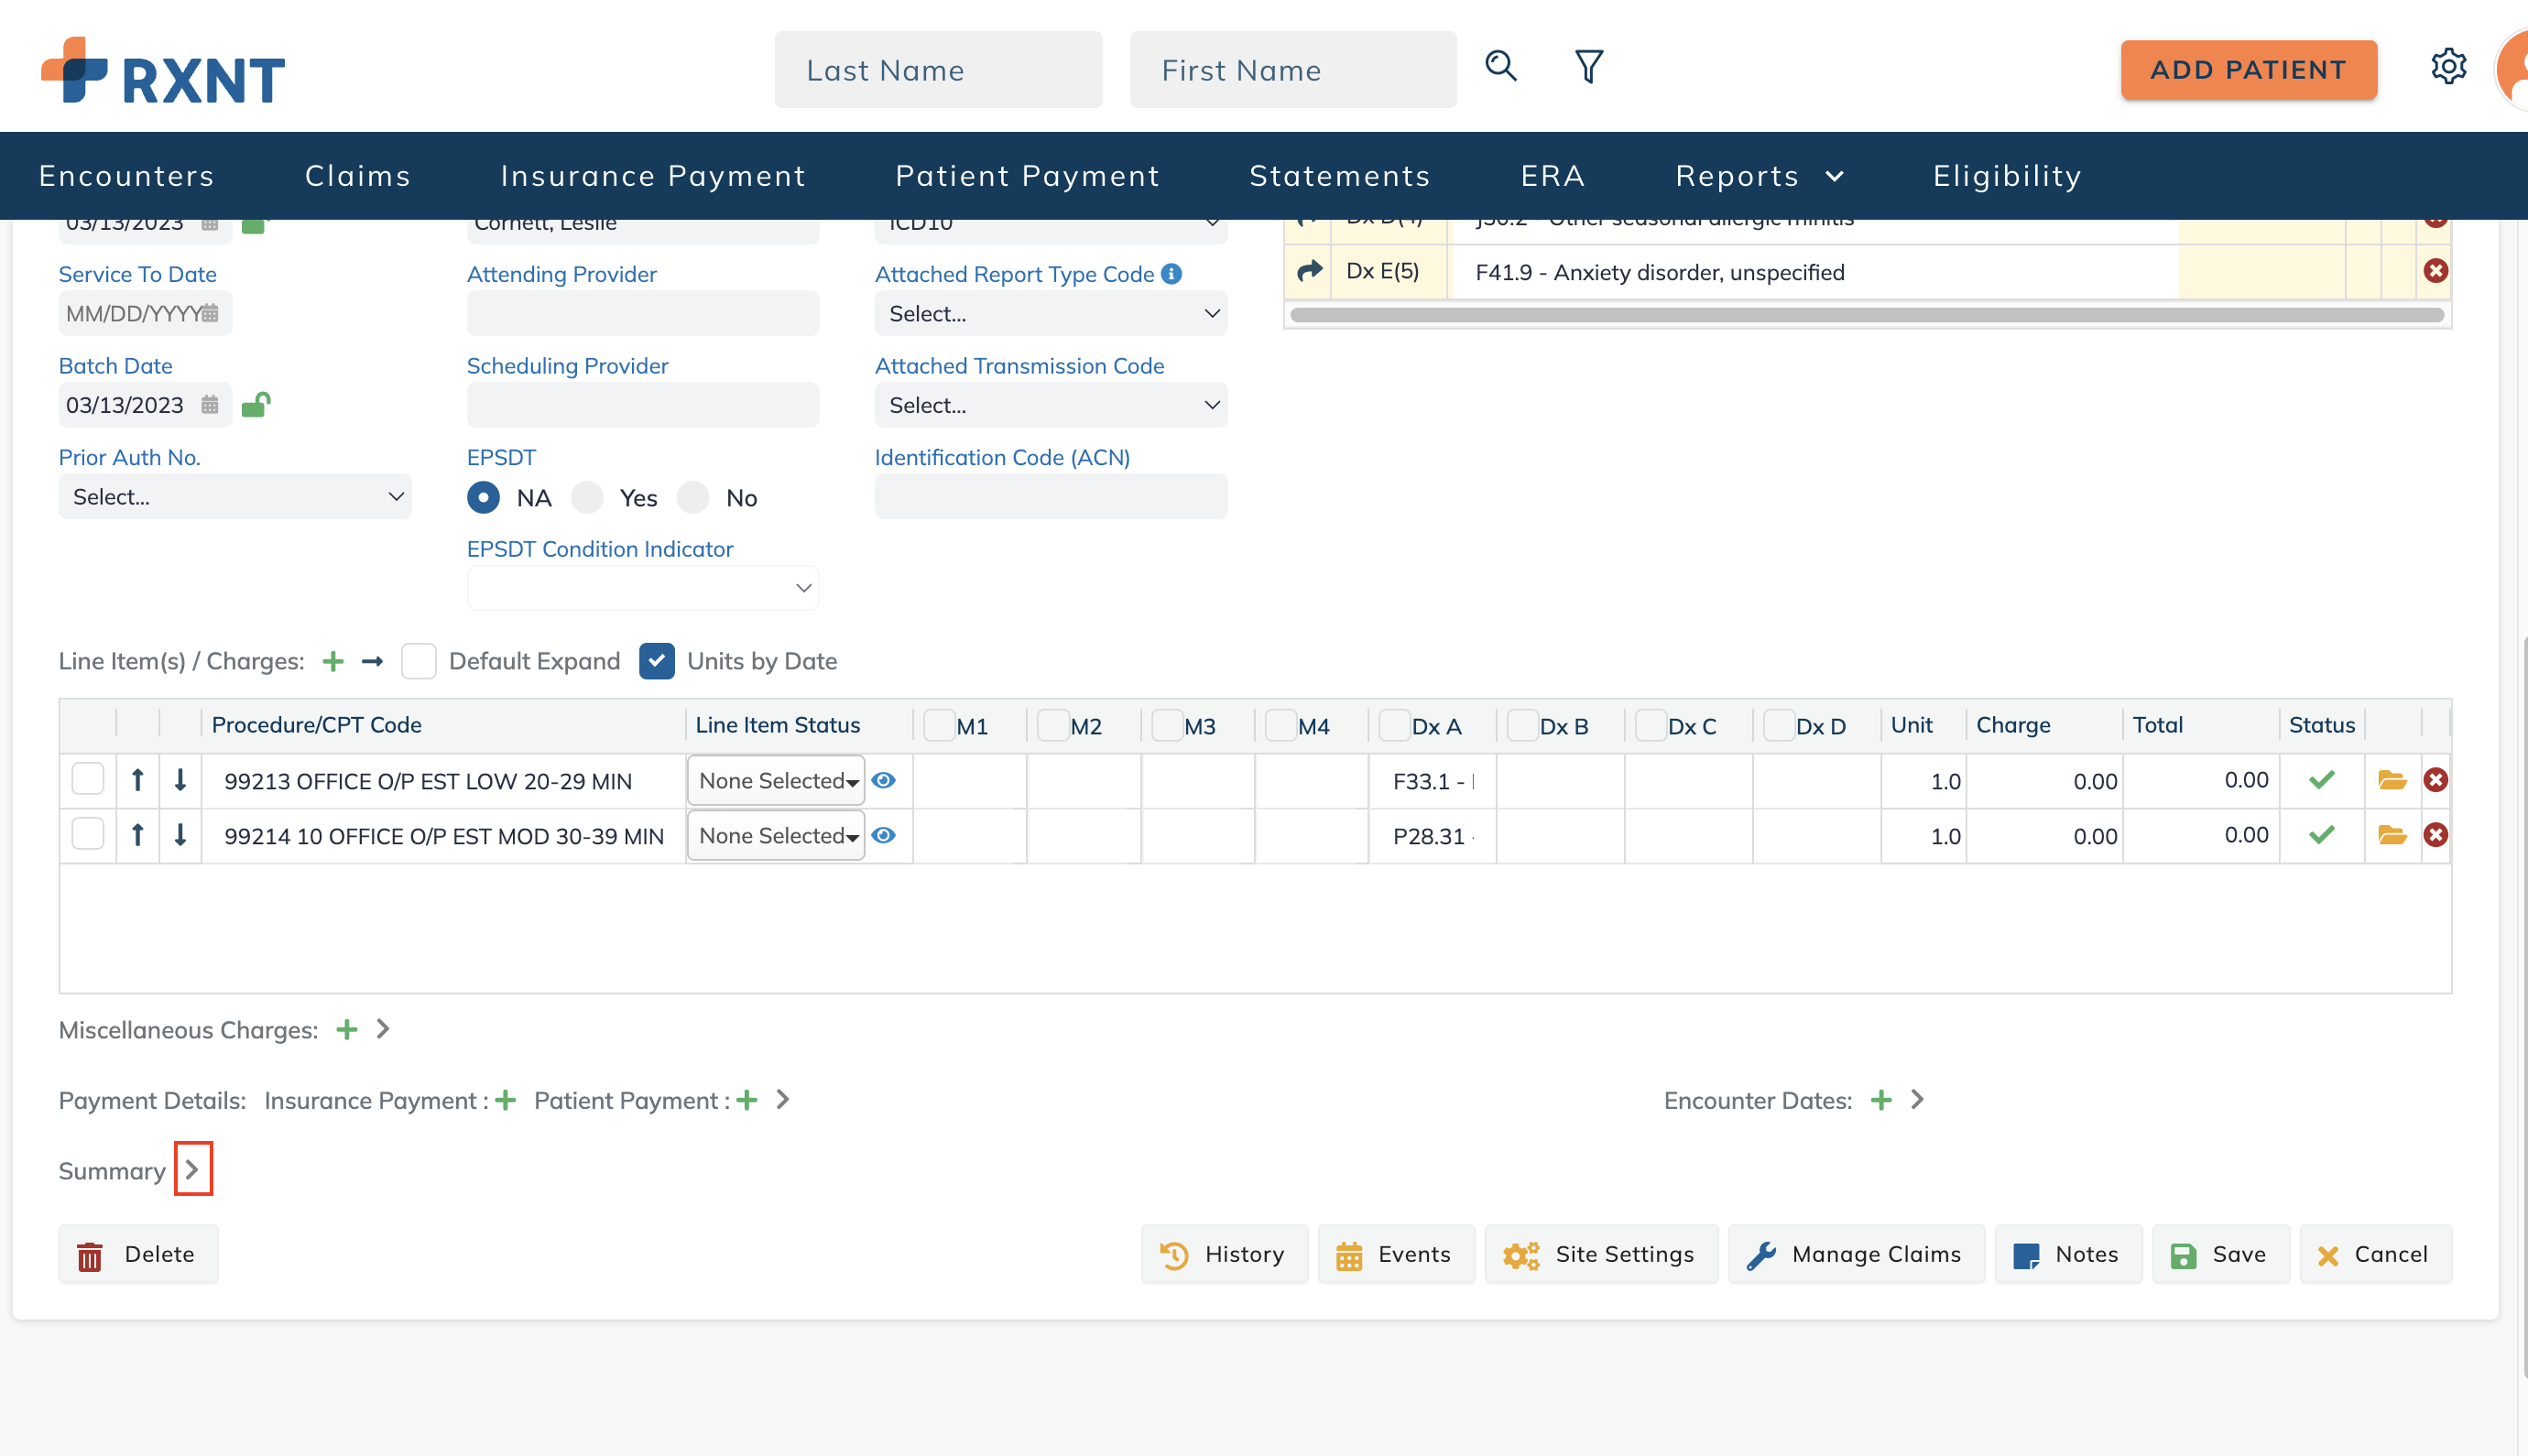The width and height of the screenshot is (2528, 1456).
Task: Click the Last Name search field
Action: click(x=938, y=70)
